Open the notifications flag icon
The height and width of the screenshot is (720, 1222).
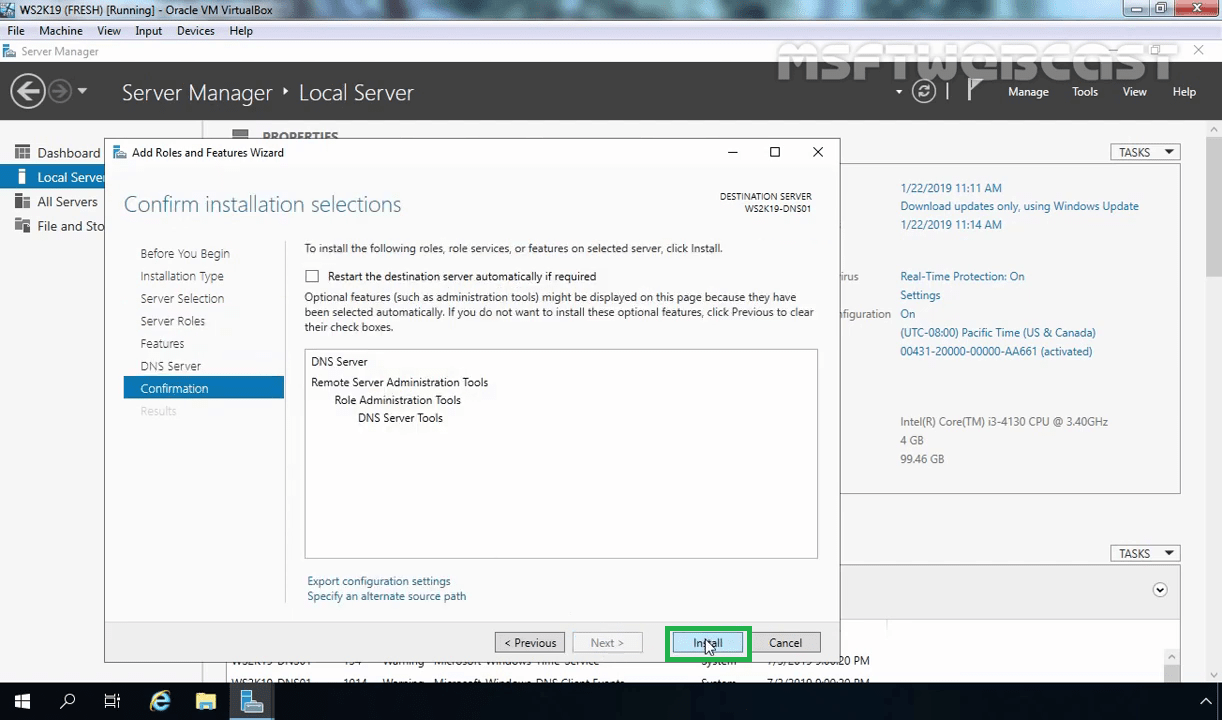click(x=974, y=91)
